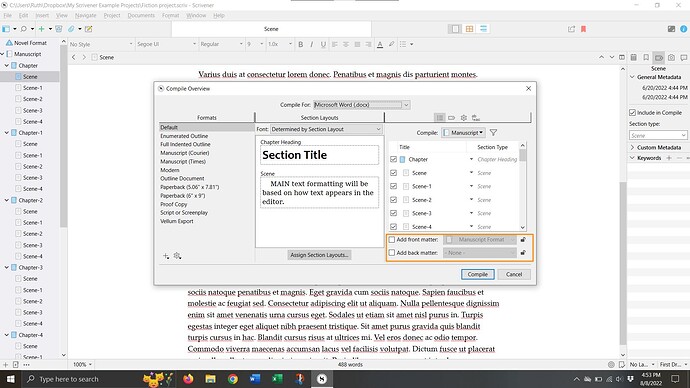The image size is (690, 388).
Task: Click the binder View icon in main toolbar
Action: [x=6, y=29]
